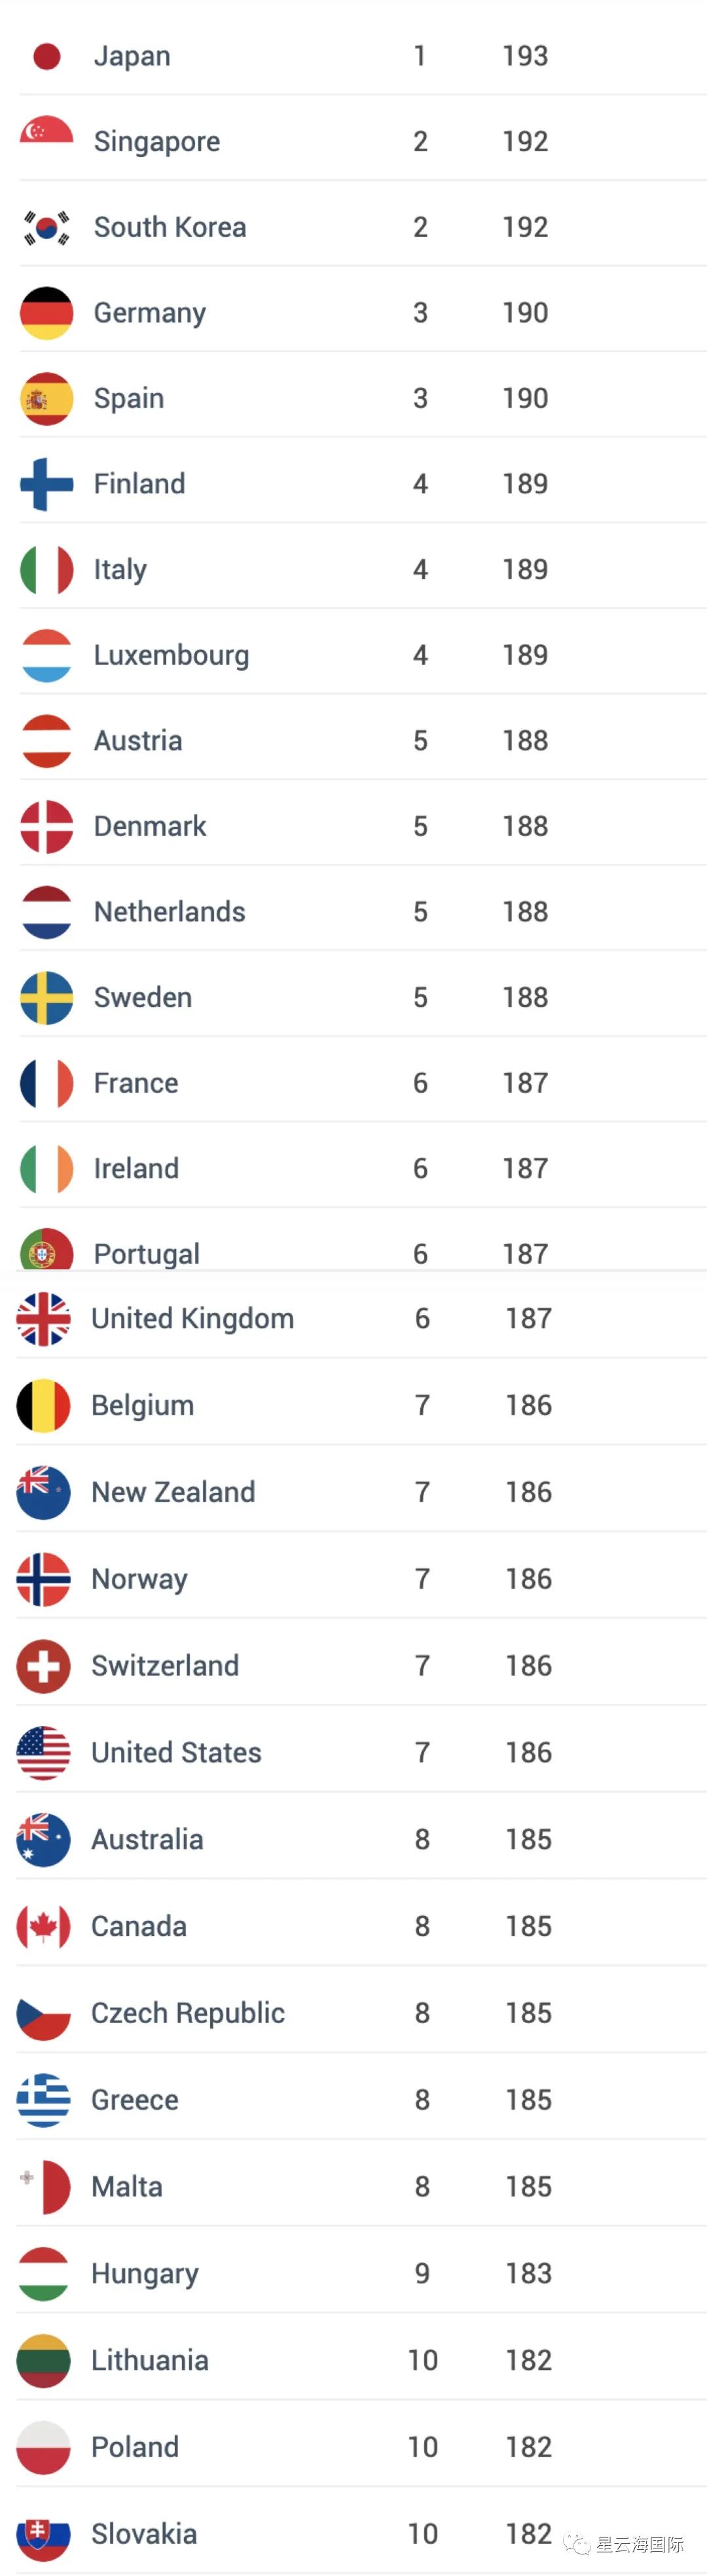Click the Canada flag icon
707x2576 pixels.
point(43,1926)
